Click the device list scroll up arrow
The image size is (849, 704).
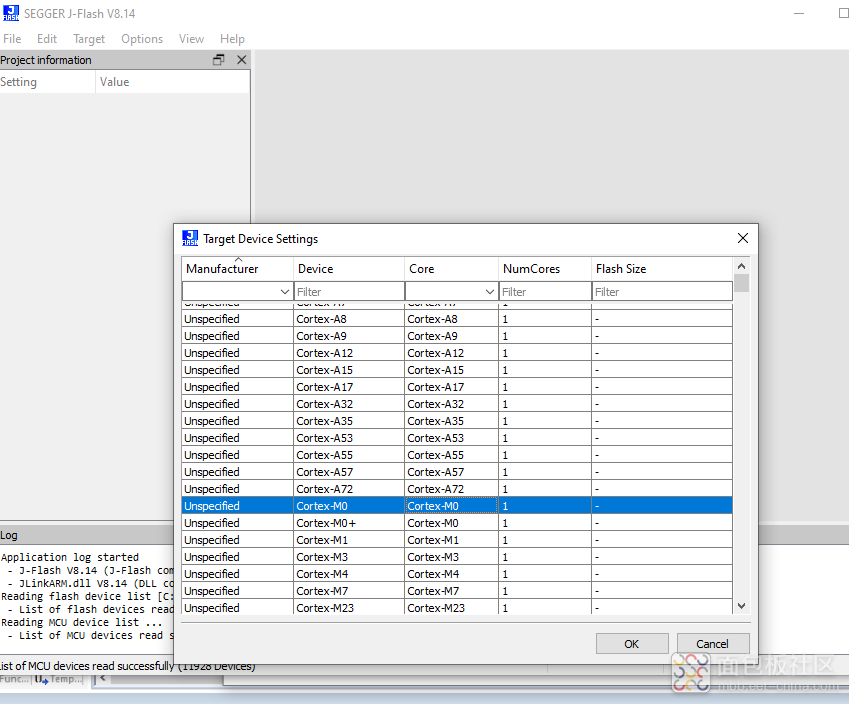pyautogui.click(x=742, y=266)
